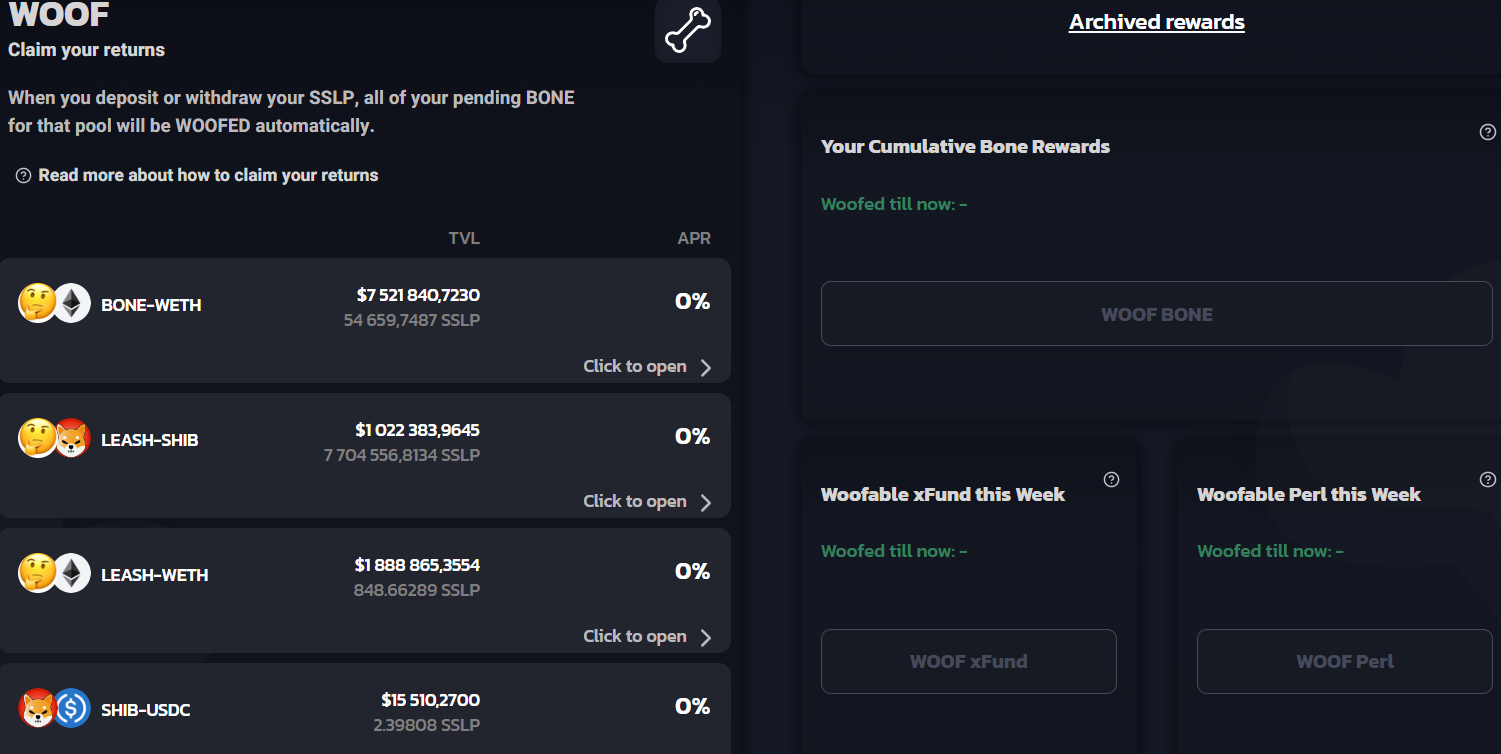Click the WOOF xFund button
1501x754 pixels.
pos(969,661)
